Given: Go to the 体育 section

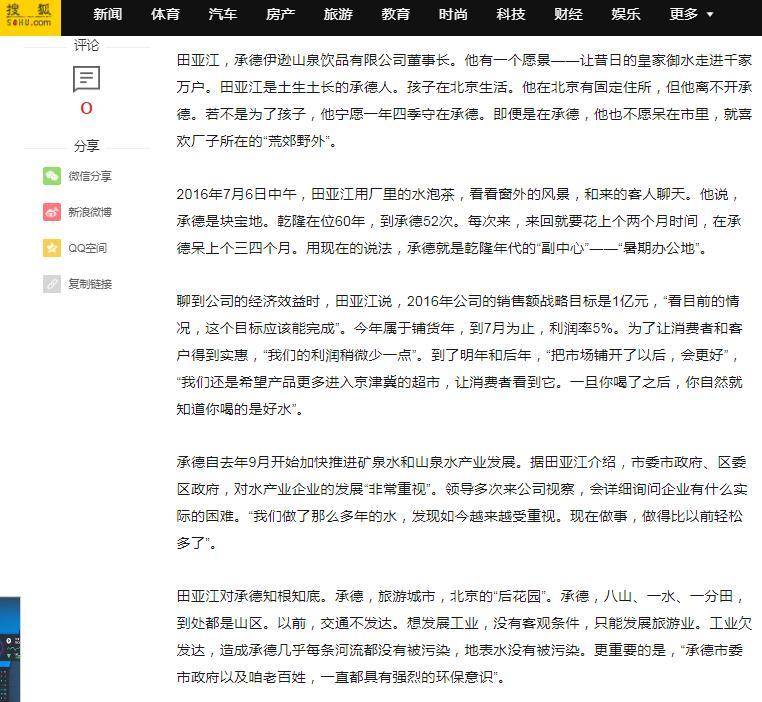Looking at the screenshot, I should (x=165, y=15).
